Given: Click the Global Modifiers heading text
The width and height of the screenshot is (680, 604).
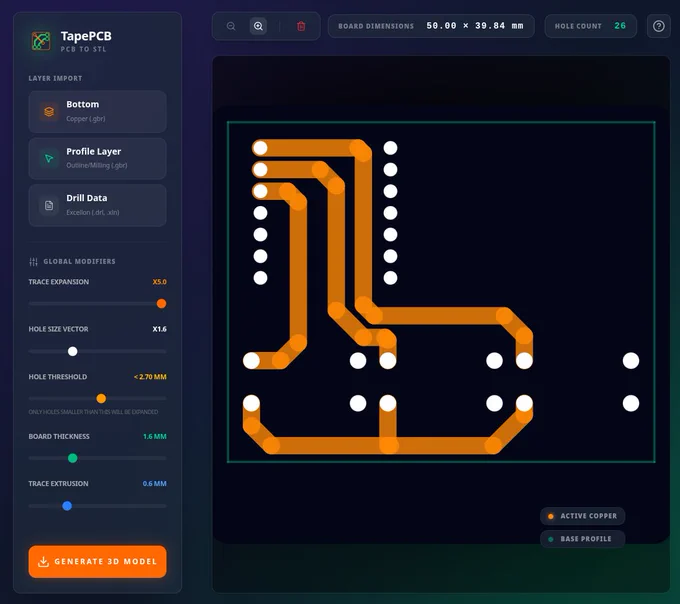Looking at the screenshot, I should point(79,261).
